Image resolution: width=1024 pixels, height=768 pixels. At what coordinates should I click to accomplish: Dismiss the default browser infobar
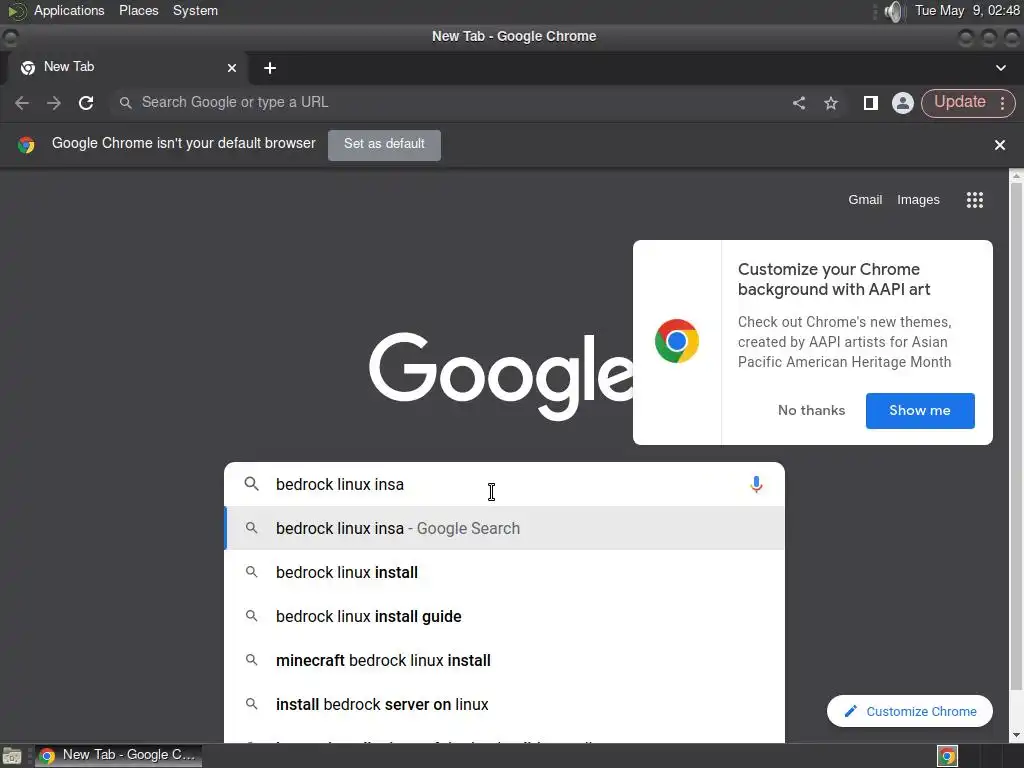pos(999,145)
